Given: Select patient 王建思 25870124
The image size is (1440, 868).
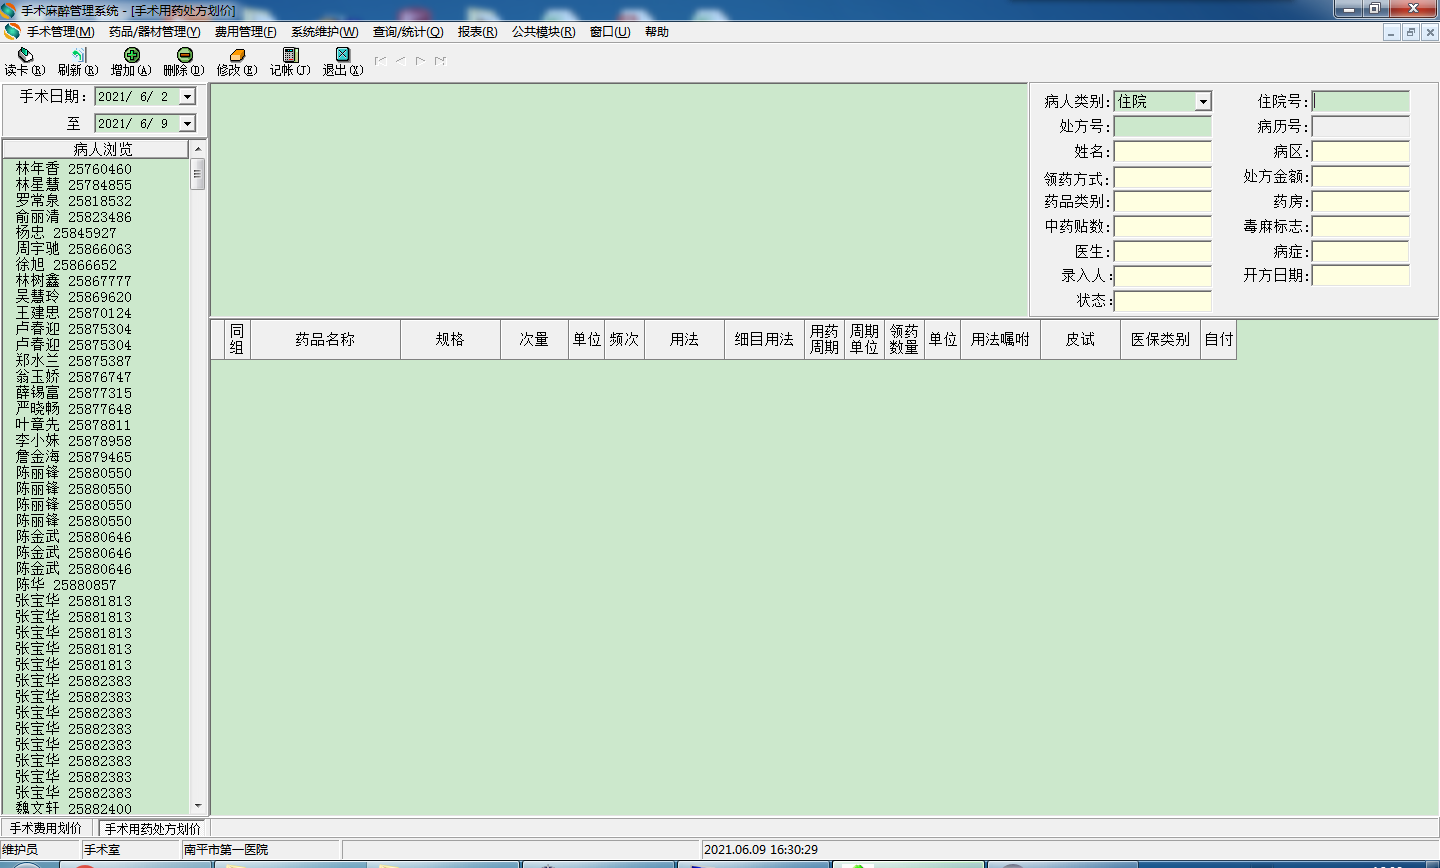Looking at the screenshot, I should pos(73,313).
